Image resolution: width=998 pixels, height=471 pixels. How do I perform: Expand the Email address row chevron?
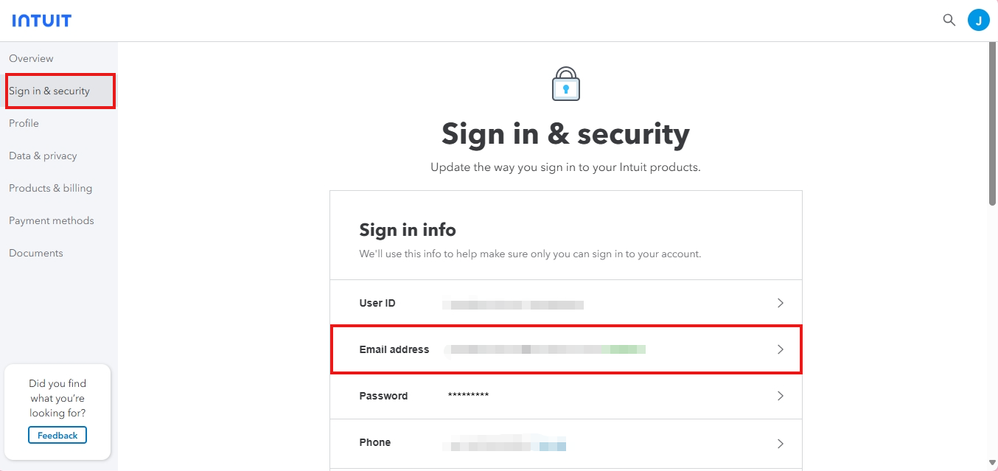coord(780,350)
